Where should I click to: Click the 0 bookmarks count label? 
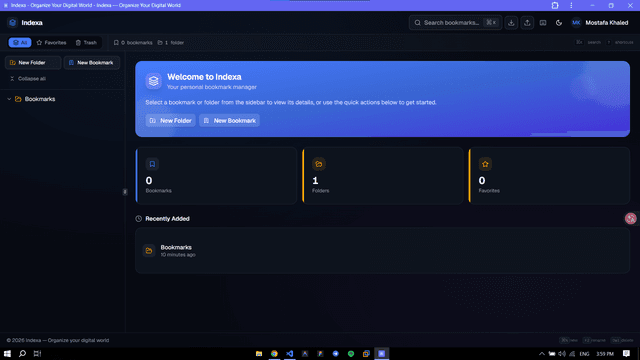pos(133,42)
